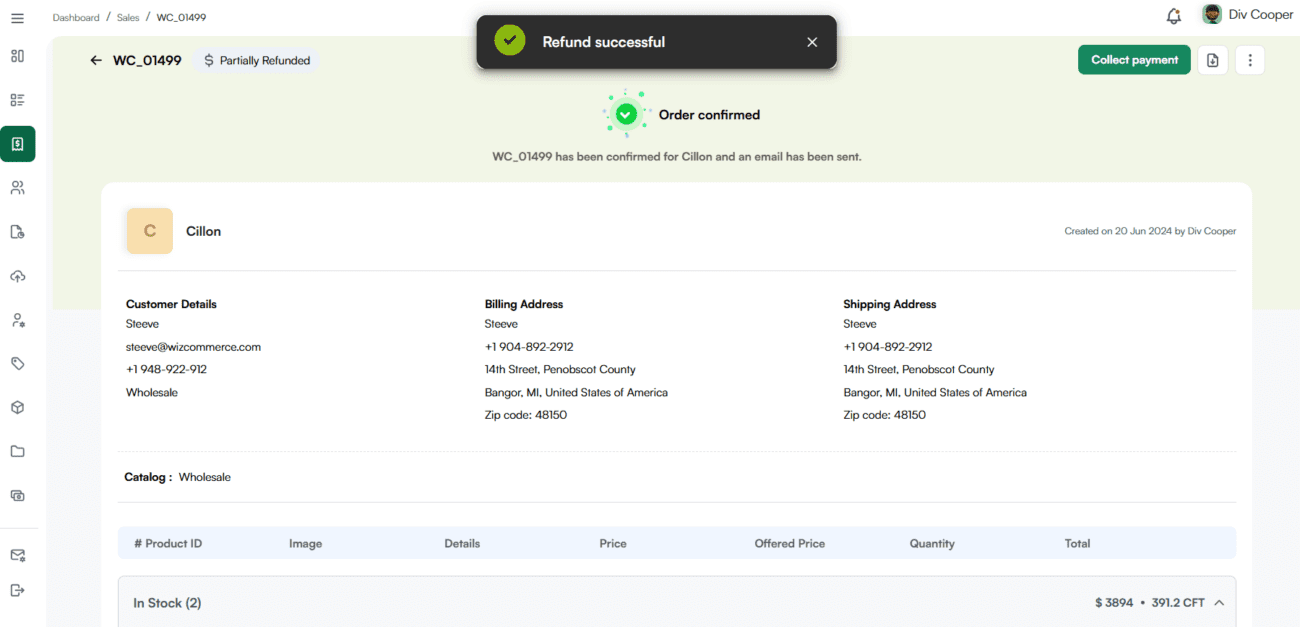Go to the customers (people) sidebar icon
1300x627 pixels.
(x=17, y=188)
